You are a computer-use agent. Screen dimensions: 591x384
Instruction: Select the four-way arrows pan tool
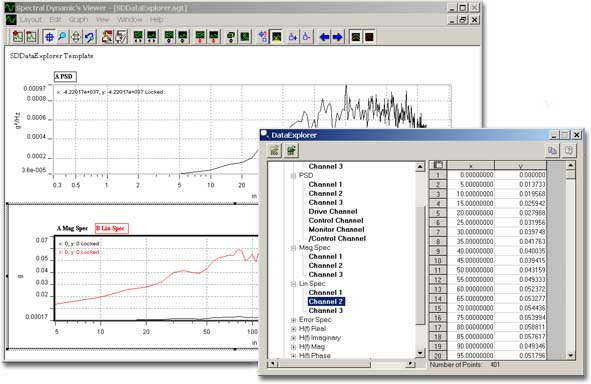(x=76, y=37)
